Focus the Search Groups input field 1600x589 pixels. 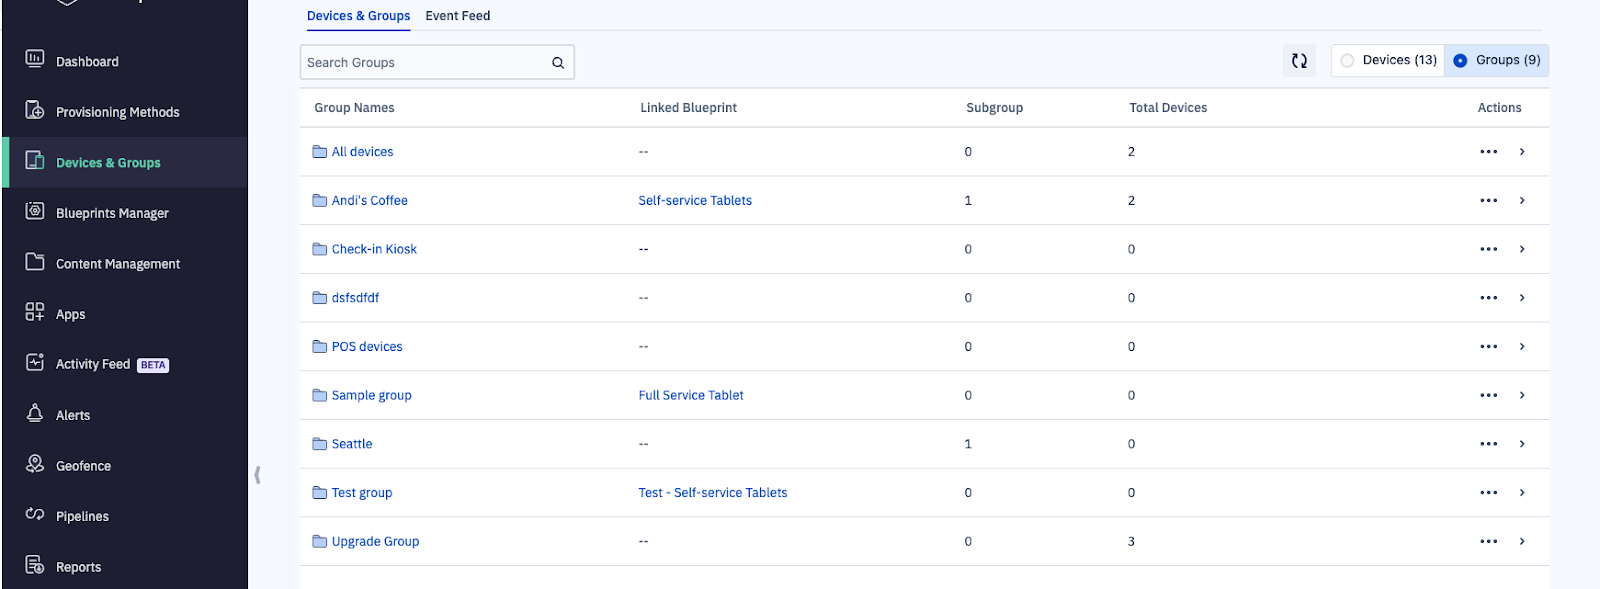coord(425,63)
